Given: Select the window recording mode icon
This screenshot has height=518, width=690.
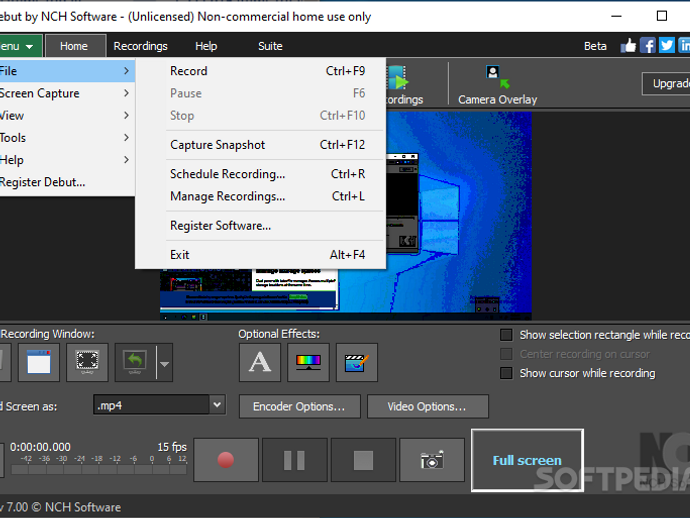Looking at the screenshot, I should pos(39,362).
